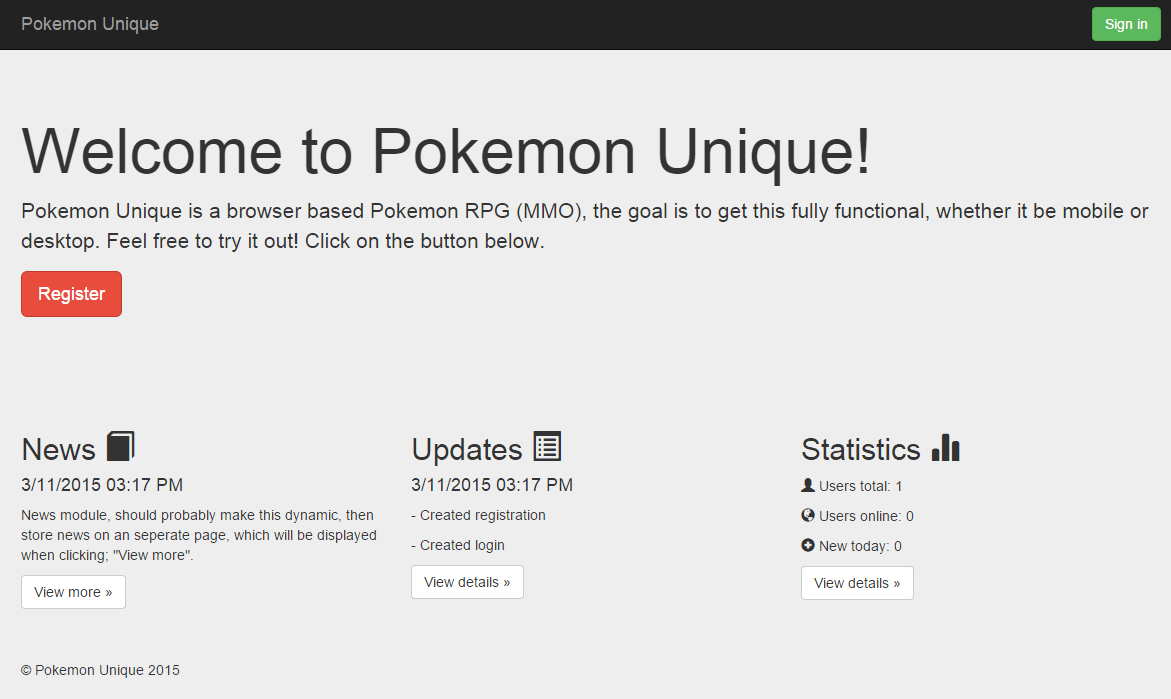
Task: Open the Pokemon Unique navbar brand link
Action: point(90,24)
